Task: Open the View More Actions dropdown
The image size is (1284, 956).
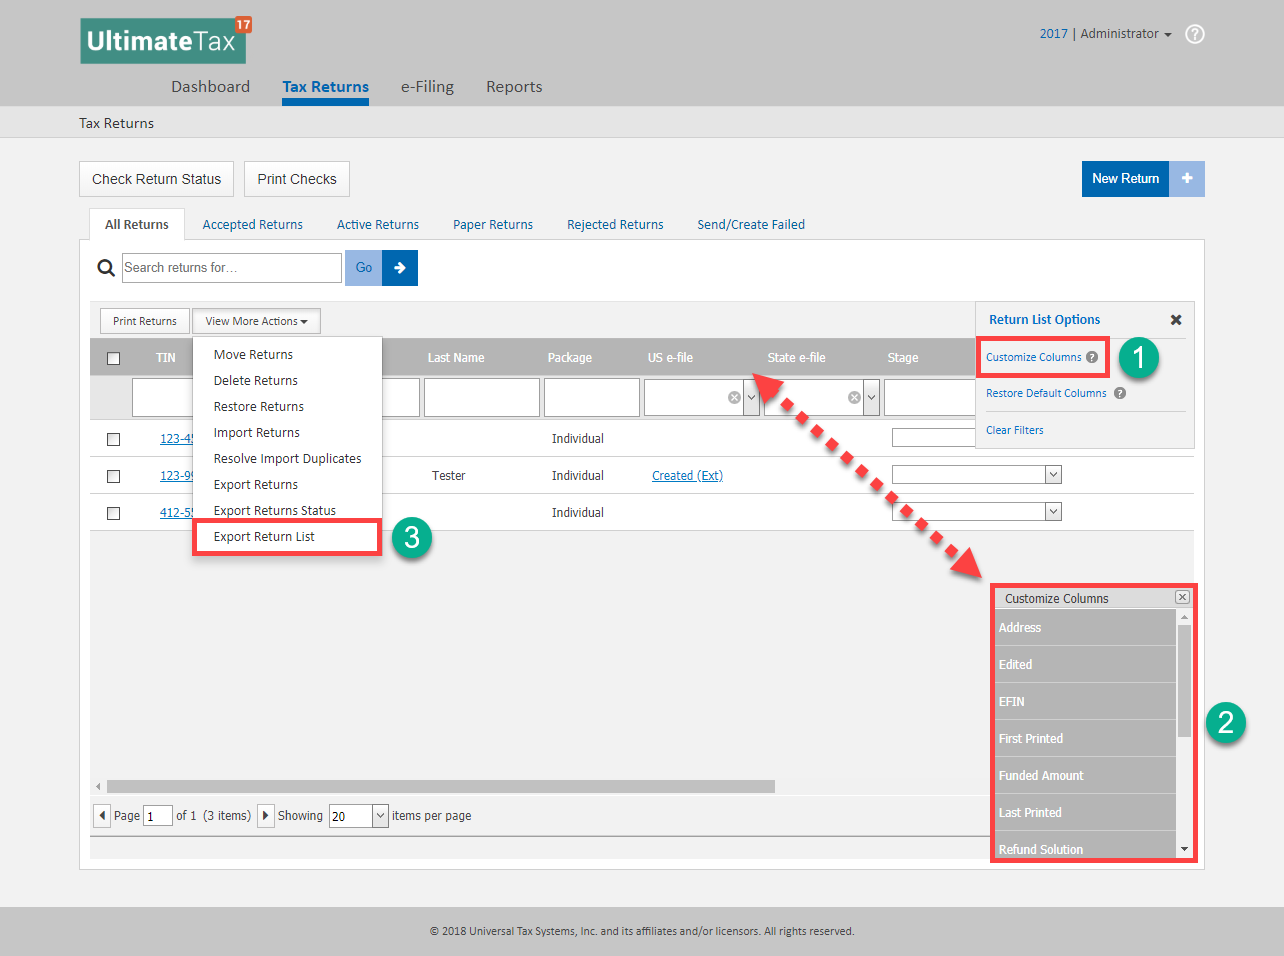Action: tap(256, 321)
